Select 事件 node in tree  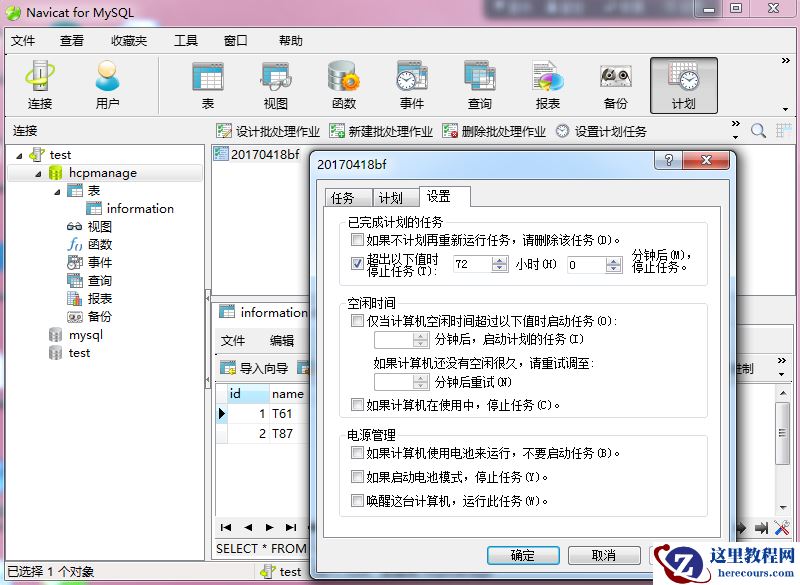point(89,262)
